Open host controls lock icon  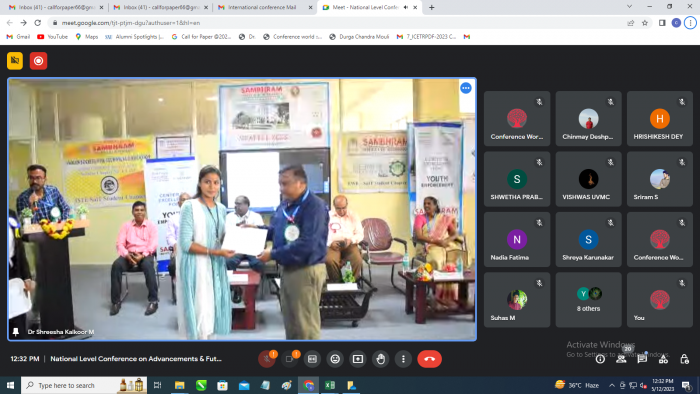tap(684, 359)
